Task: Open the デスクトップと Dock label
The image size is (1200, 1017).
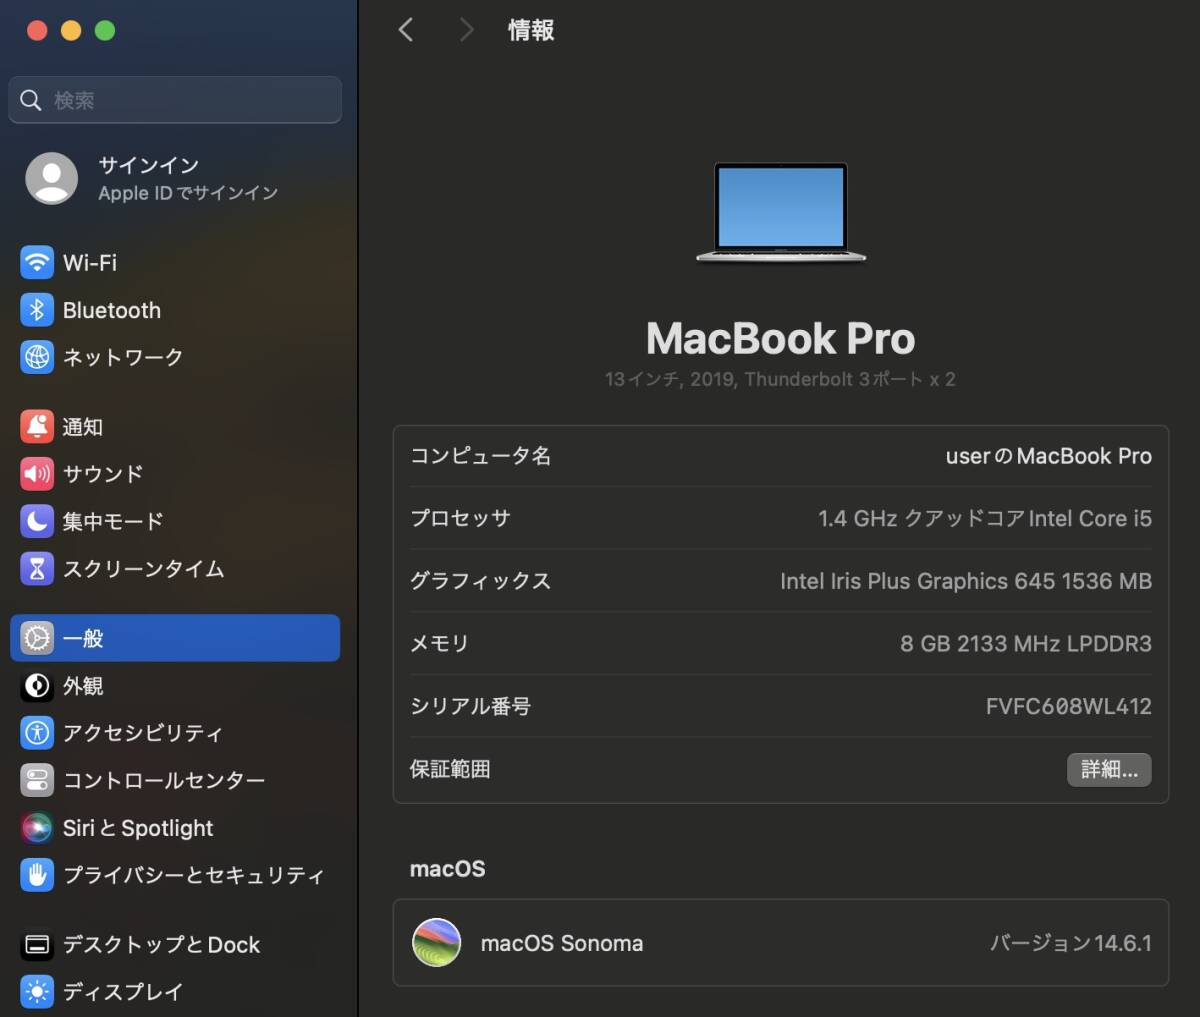Action: pyautogui.click(x=162, y=945)
